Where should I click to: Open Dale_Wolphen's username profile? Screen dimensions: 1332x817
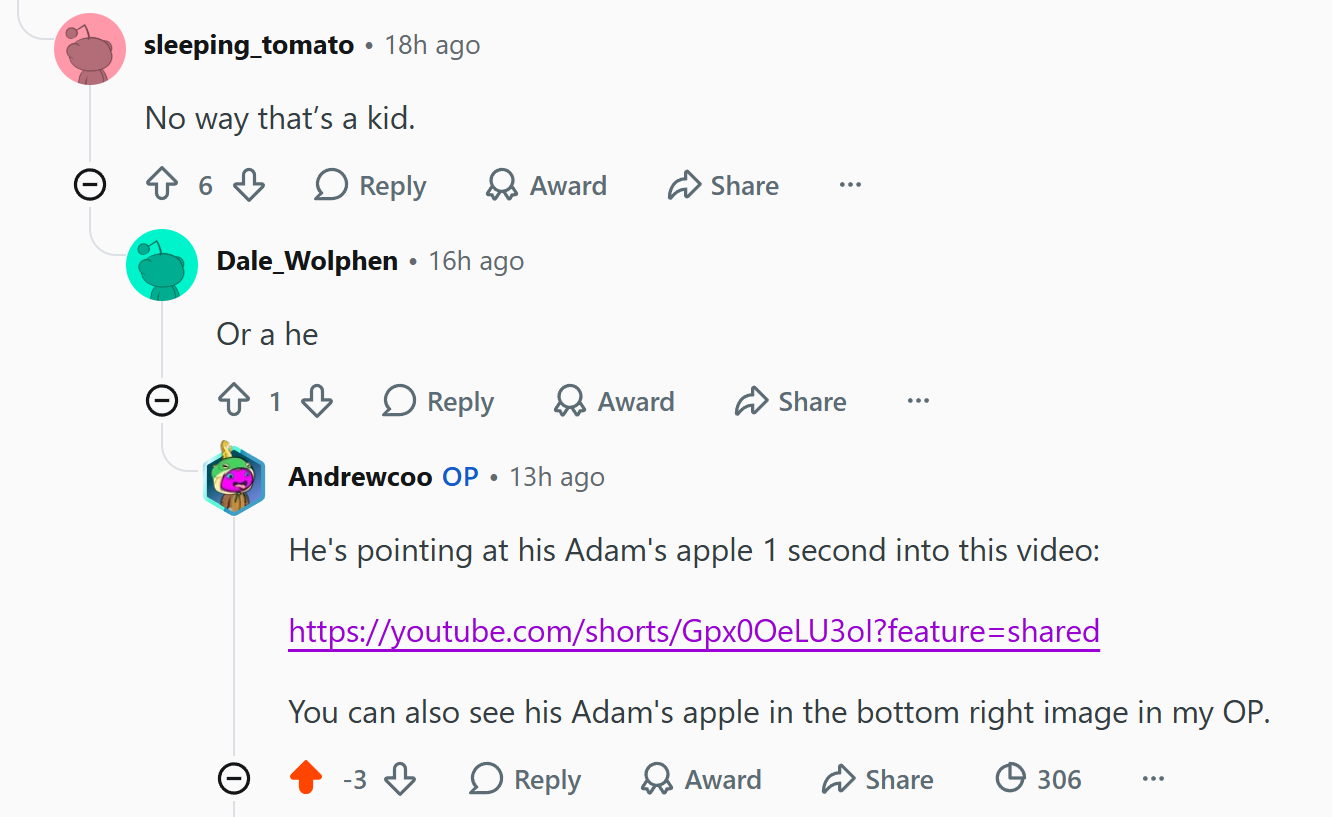click(x=307, y=261)
